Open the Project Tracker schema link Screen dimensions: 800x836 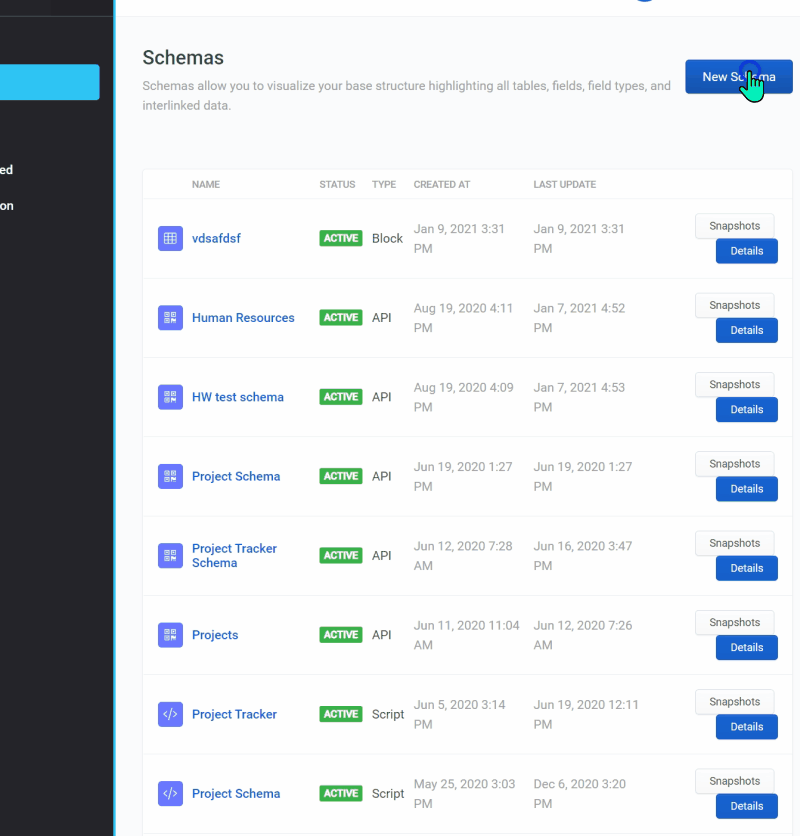[234, 714]
